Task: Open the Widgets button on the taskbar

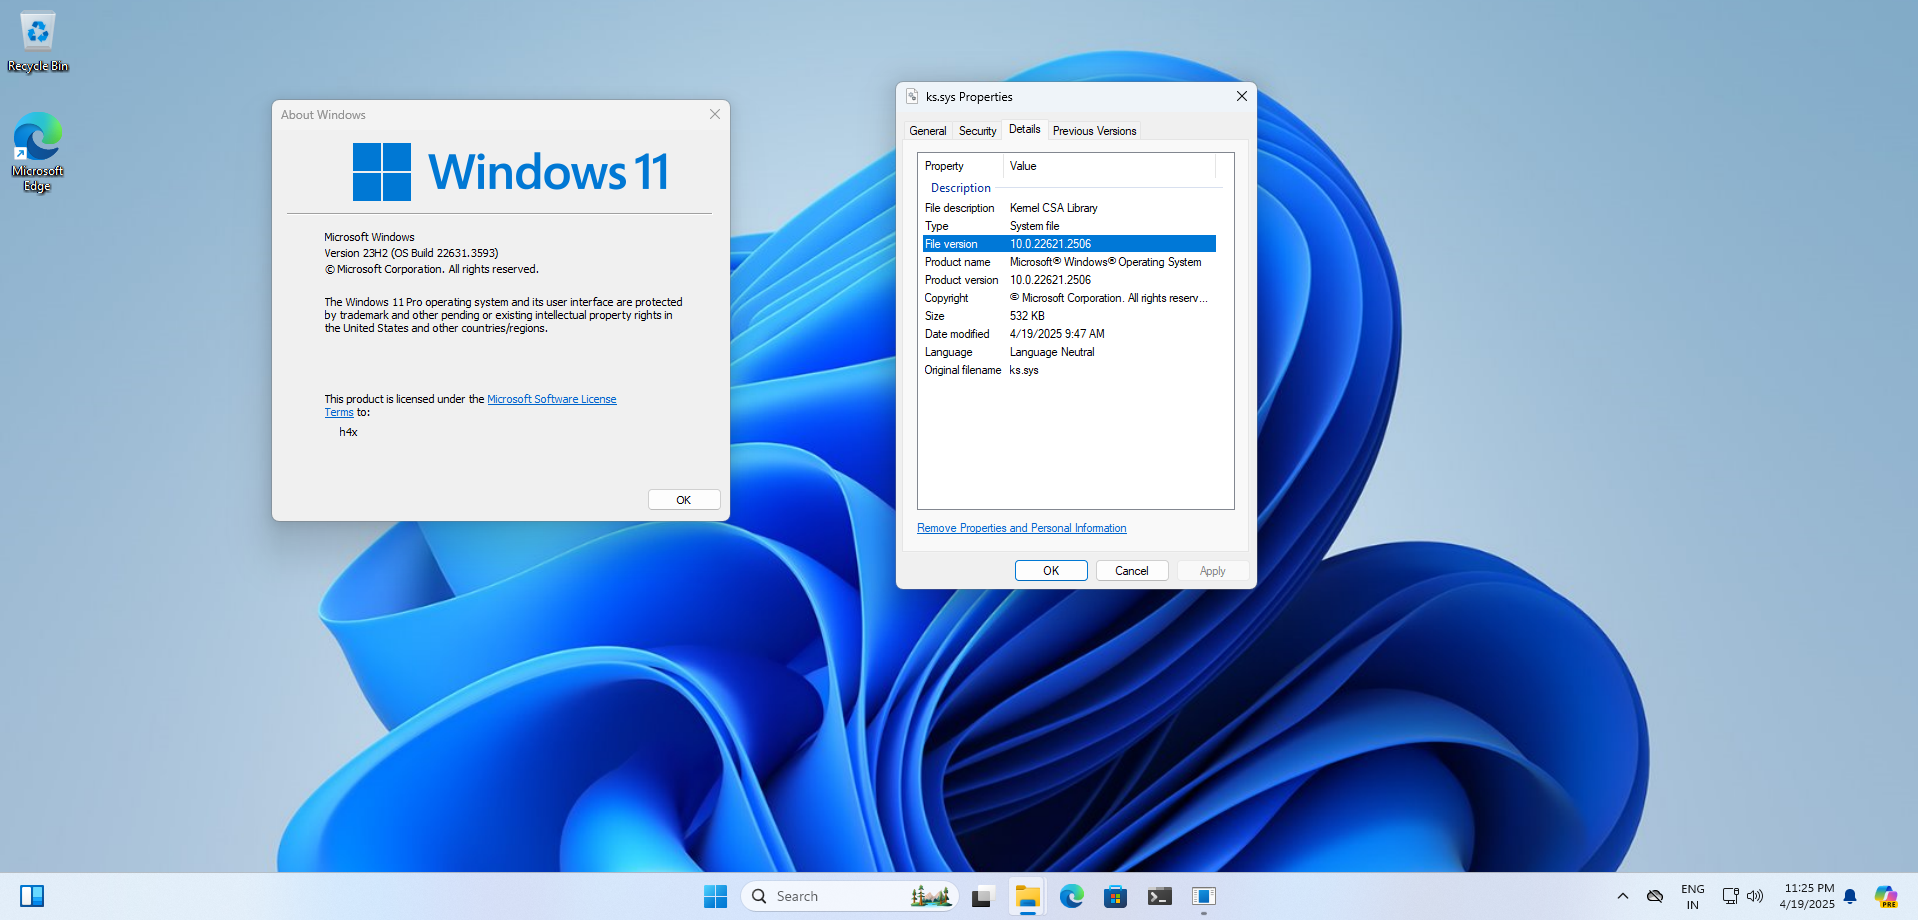Action: pyautogui.click(x=32, y=896)
